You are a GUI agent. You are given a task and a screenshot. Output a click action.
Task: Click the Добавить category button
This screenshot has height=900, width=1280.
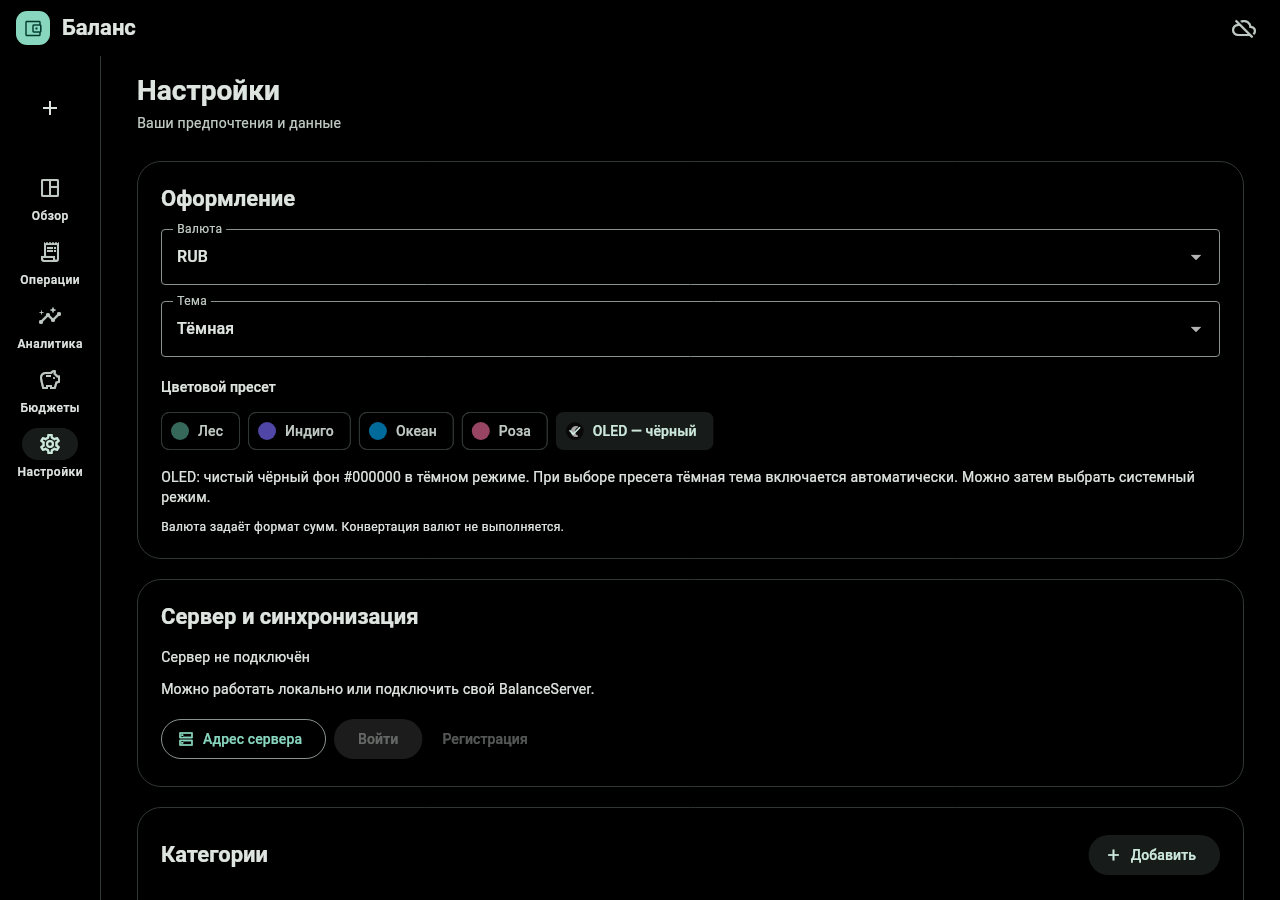[x=1154, y=855]
